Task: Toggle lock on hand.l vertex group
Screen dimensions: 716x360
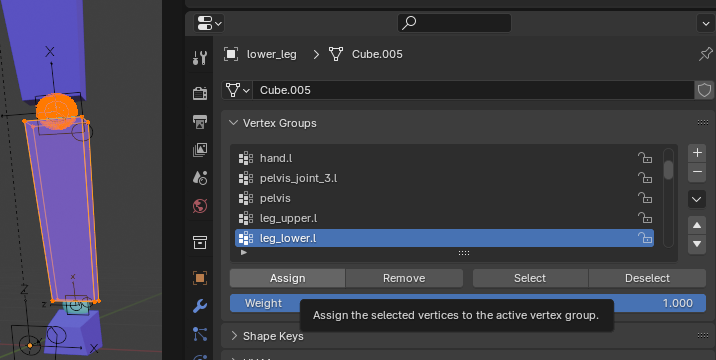Action: [645, 158]
